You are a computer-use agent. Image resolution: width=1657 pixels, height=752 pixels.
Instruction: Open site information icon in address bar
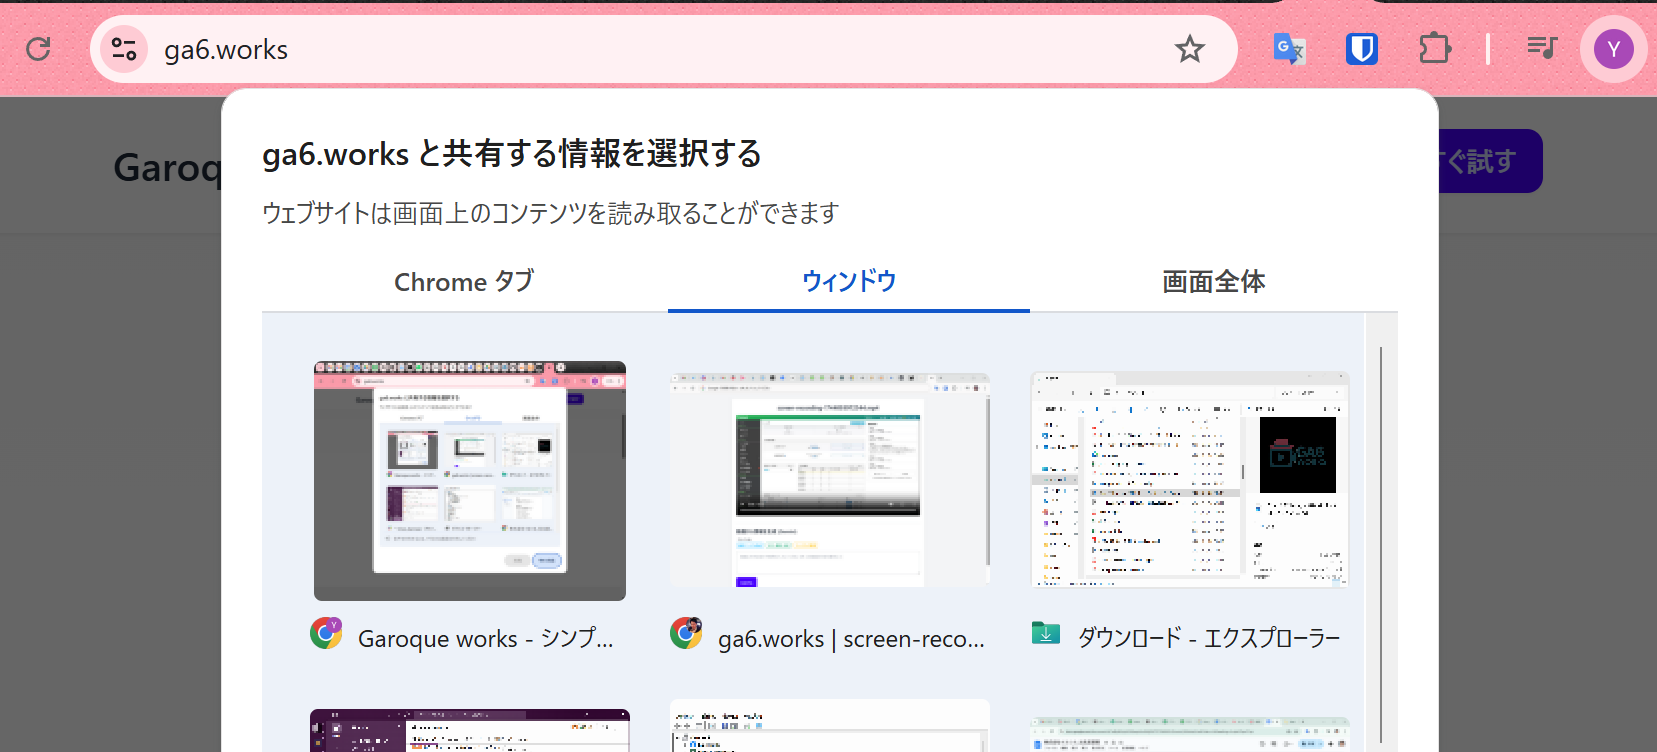coord(124,49)
